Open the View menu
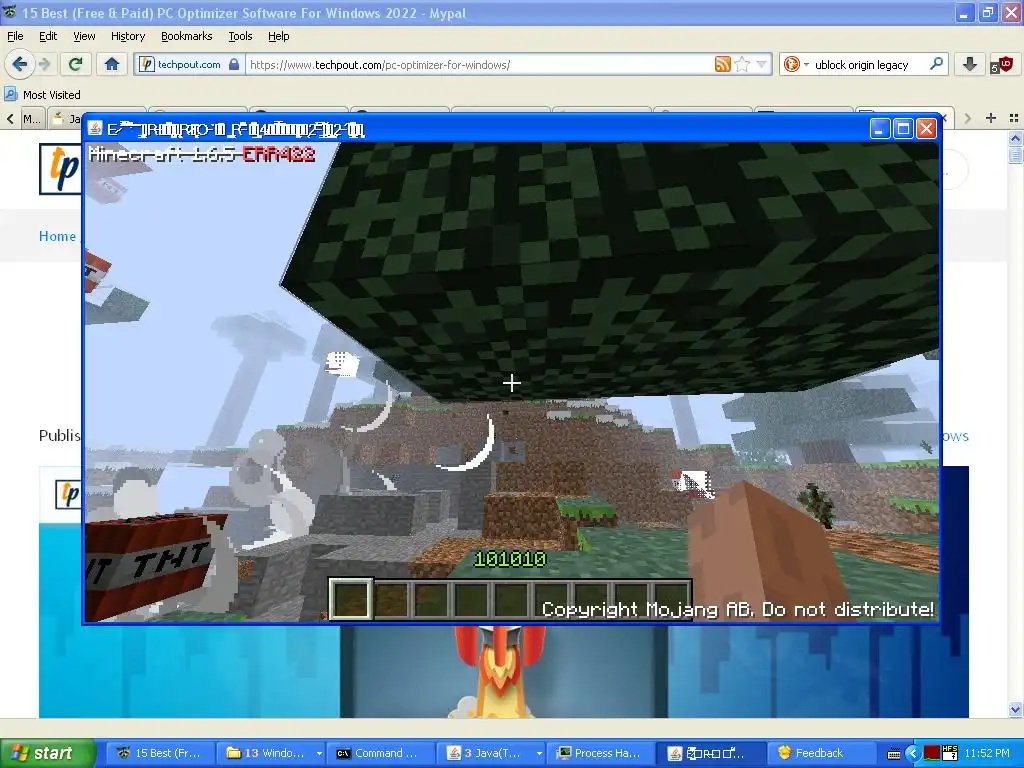 84,36
